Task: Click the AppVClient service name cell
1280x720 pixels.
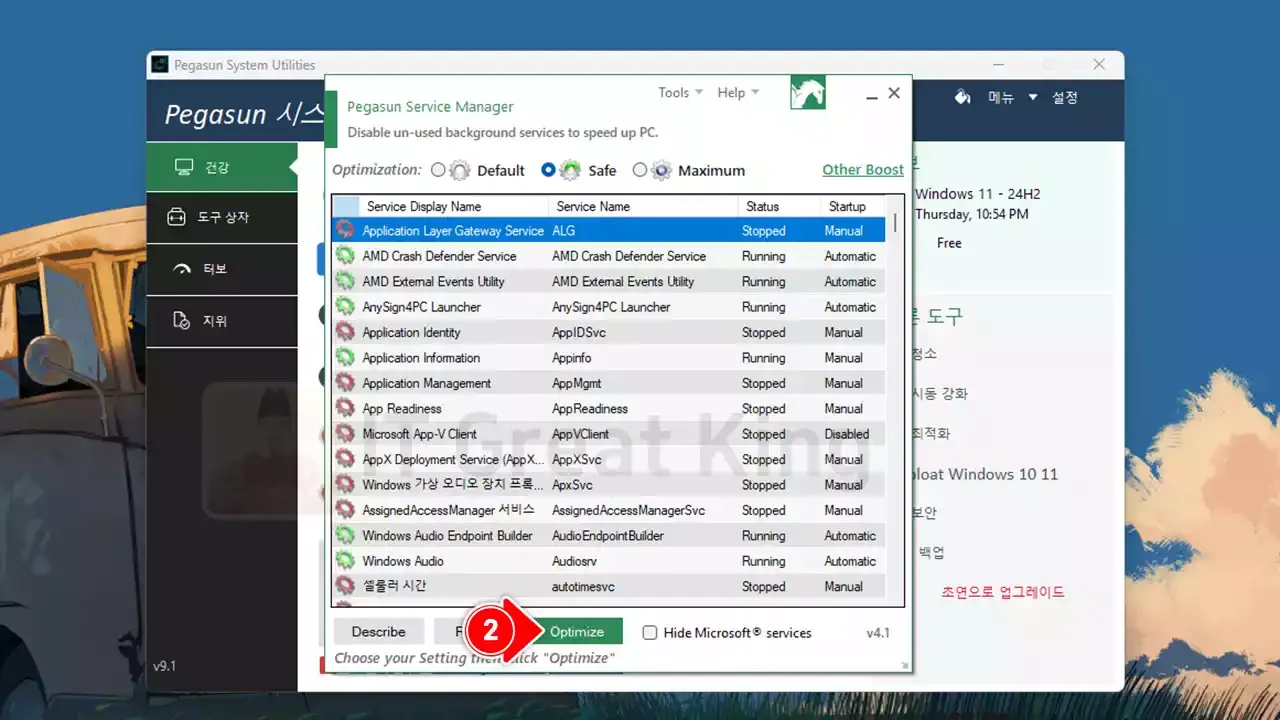Action: pyautogui.click(x=581, y=434)
